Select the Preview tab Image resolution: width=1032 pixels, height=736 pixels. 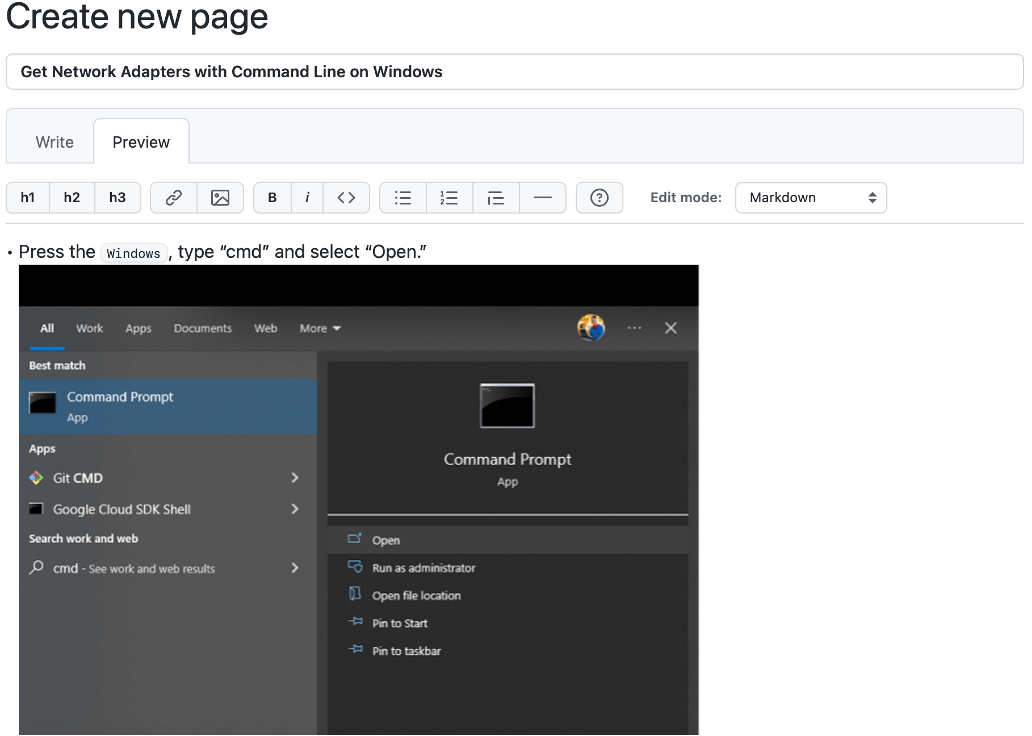pos(141,142)
